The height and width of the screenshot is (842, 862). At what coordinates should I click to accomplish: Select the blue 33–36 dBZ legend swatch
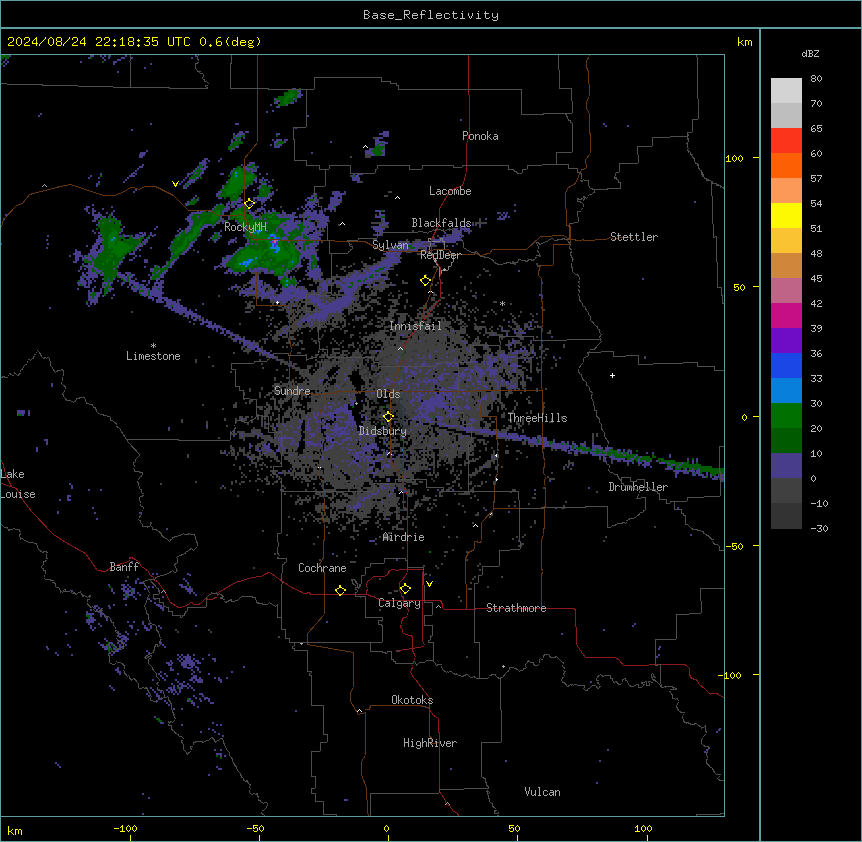pos(786,365)
